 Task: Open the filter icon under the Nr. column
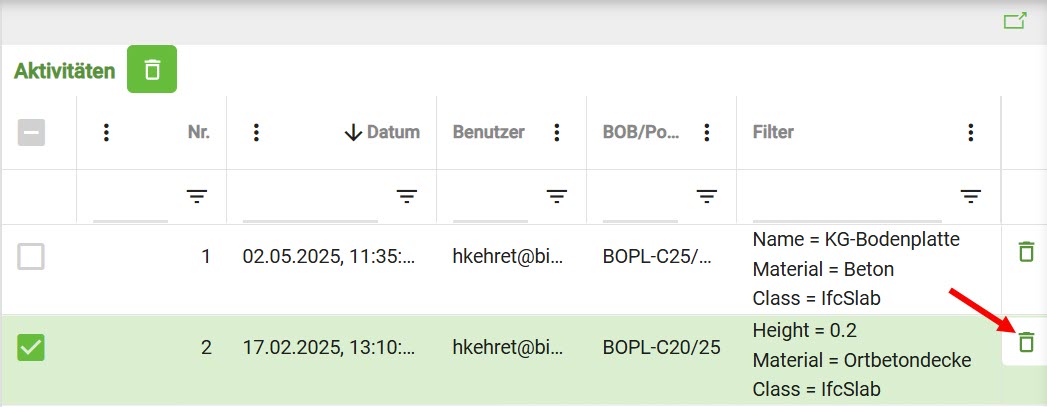click(197, 197)
